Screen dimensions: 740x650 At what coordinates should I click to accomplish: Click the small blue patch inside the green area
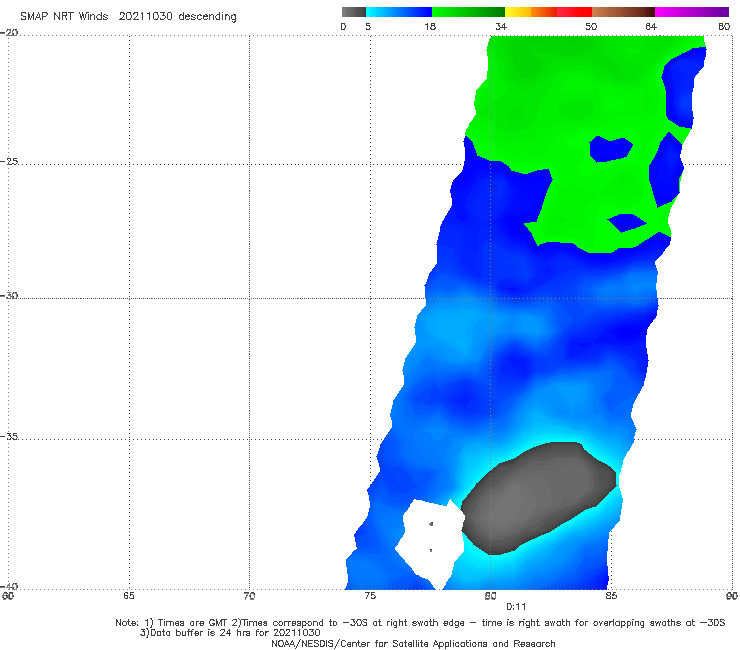pyautogui.click(x=611, y=149)
